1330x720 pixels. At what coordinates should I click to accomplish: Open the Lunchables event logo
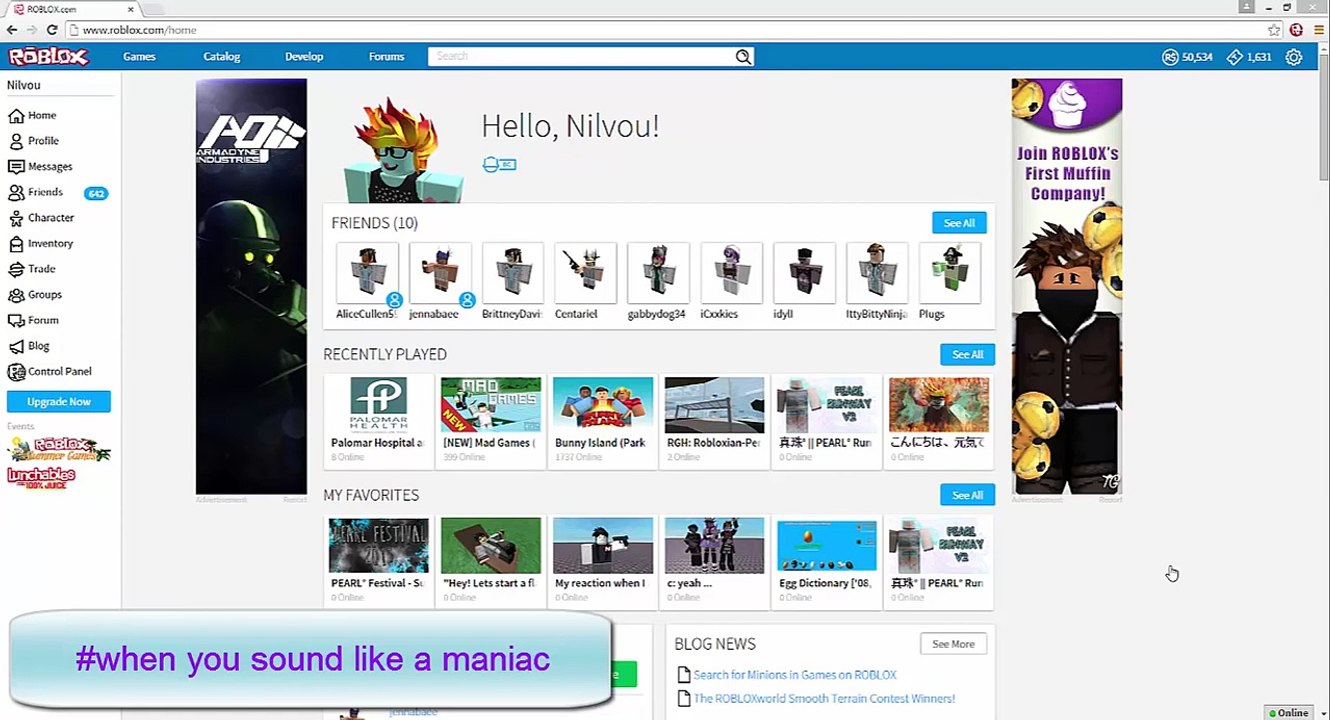click(x=41, y=477)
